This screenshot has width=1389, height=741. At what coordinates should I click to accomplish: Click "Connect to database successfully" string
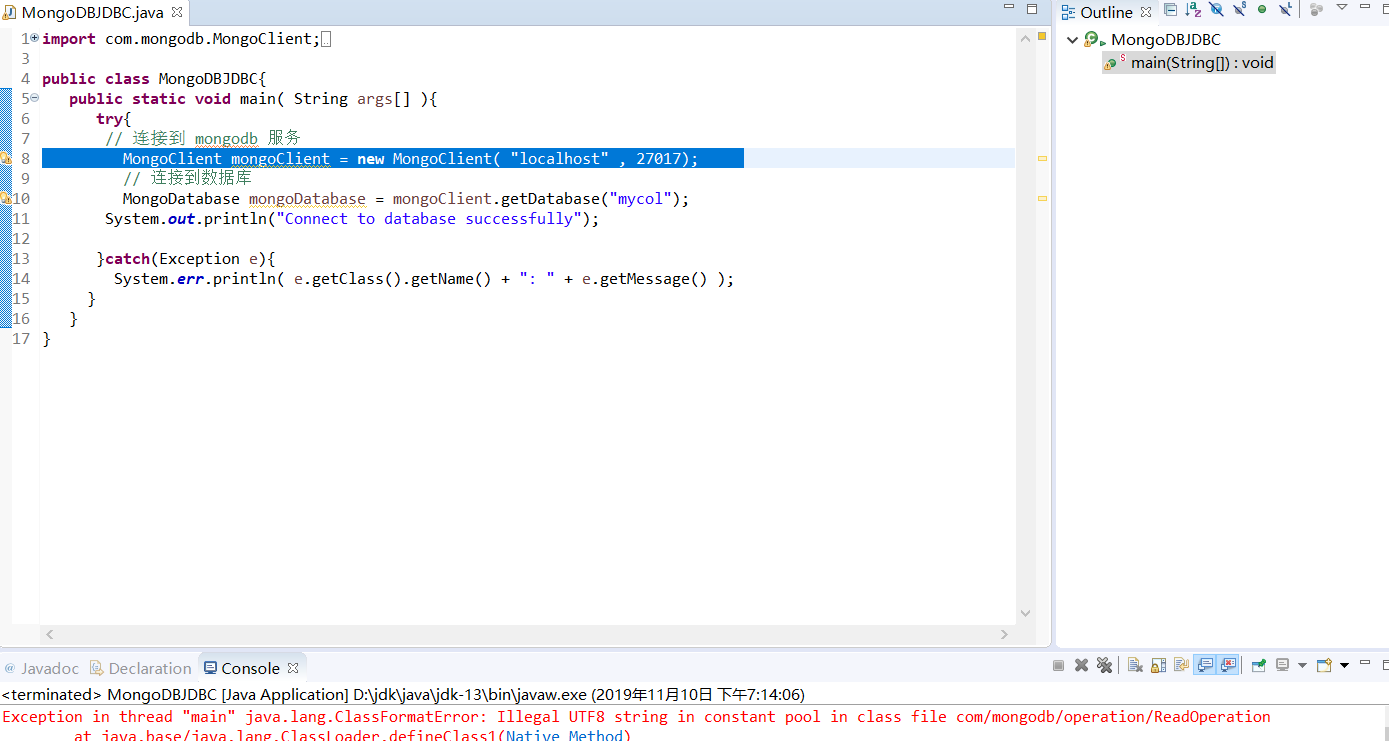pyautogui.click(x=429, y=218)
